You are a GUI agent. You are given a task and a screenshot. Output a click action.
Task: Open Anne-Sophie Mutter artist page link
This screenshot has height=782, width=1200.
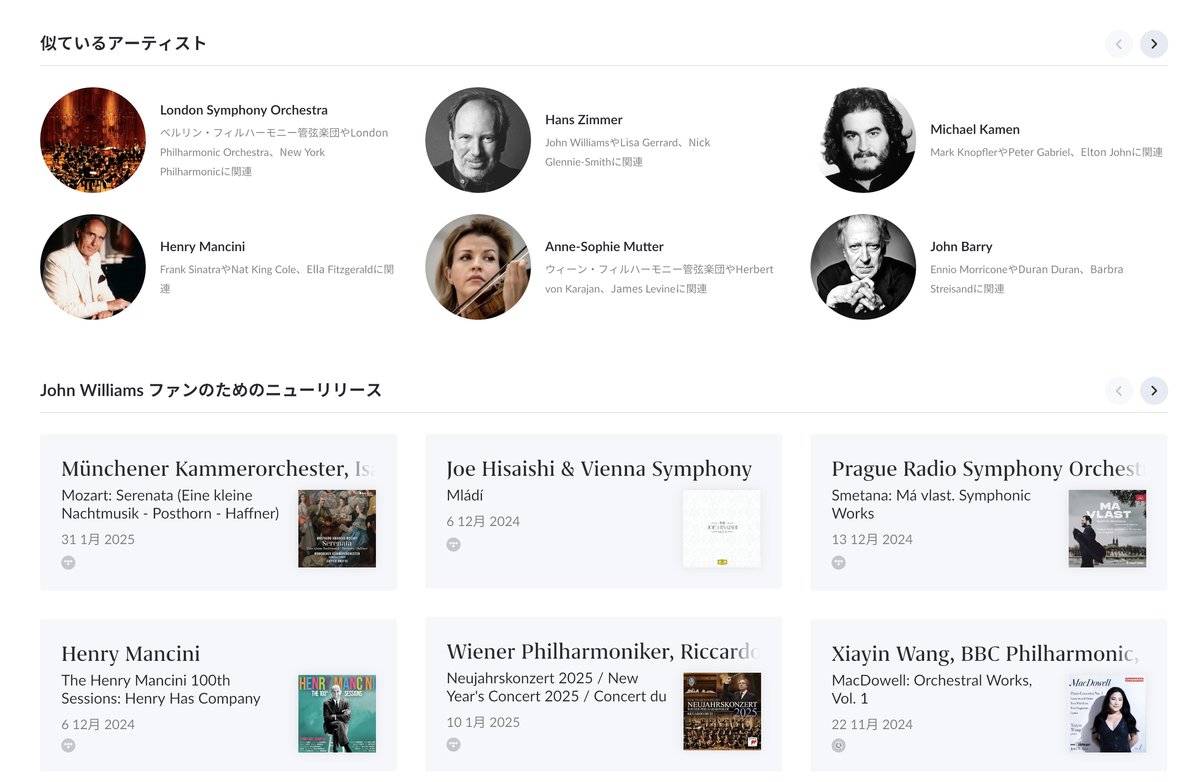coord(604,247)
